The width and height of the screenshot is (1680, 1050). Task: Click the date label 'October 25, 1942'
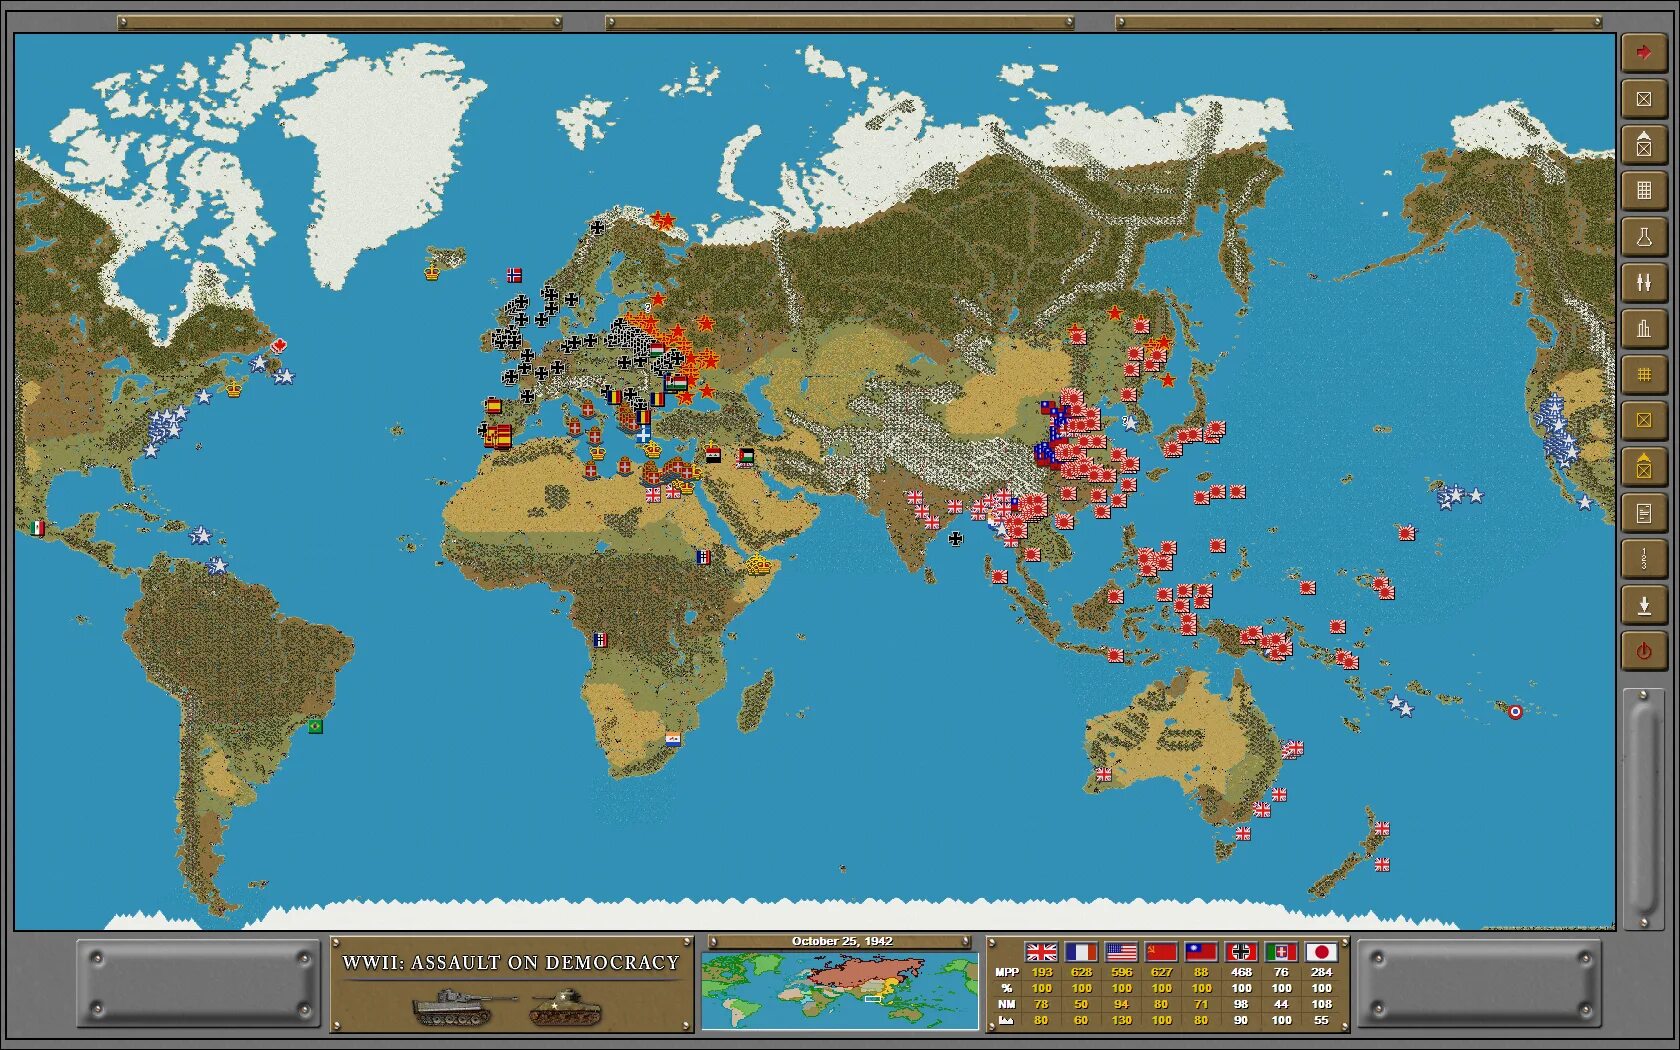click(842, 941)
